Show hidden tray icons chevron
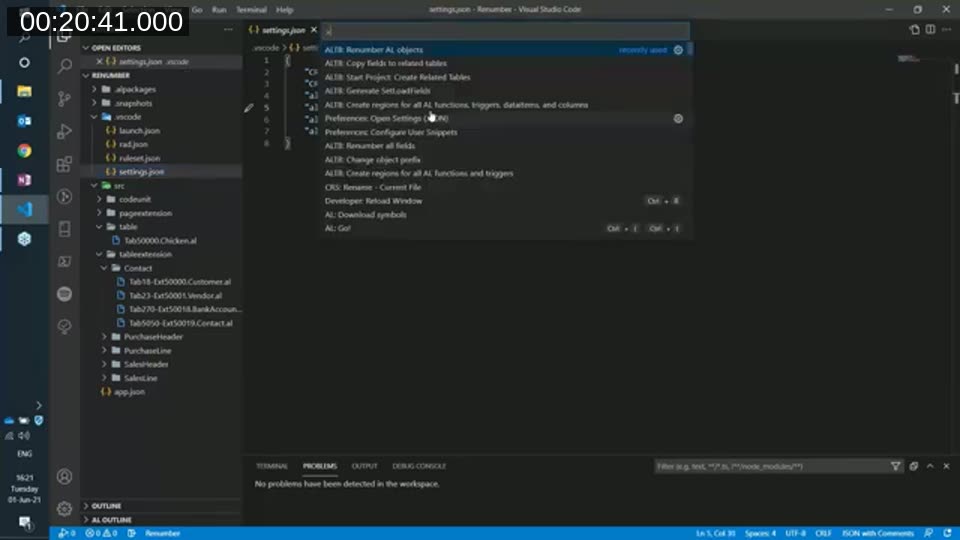 (x=39, y=405)
